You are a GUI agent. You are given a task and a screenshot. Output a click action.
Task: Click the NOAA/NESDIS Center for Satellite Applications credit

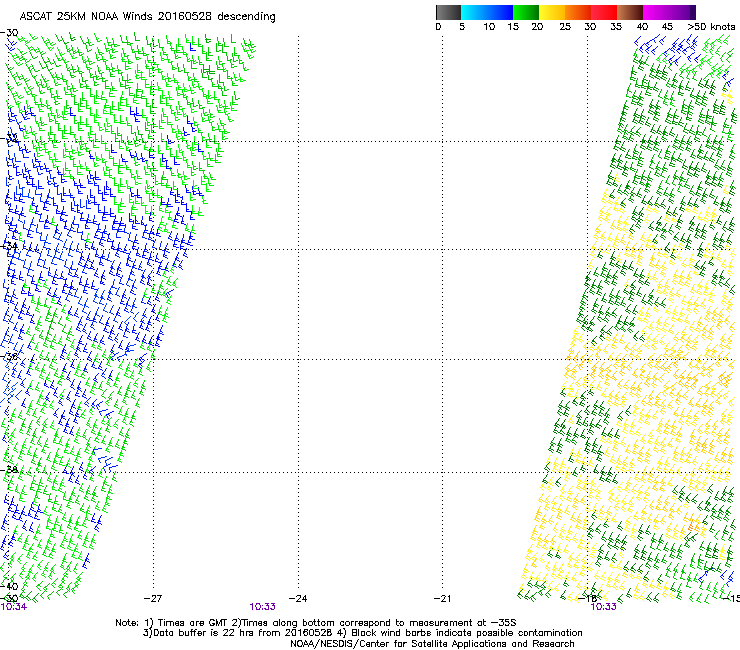pyautogui.click(x=432, y=644)
